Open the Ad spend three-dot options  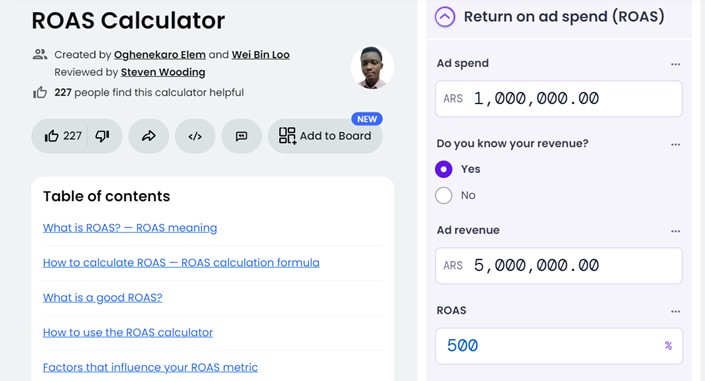[675, 64]
